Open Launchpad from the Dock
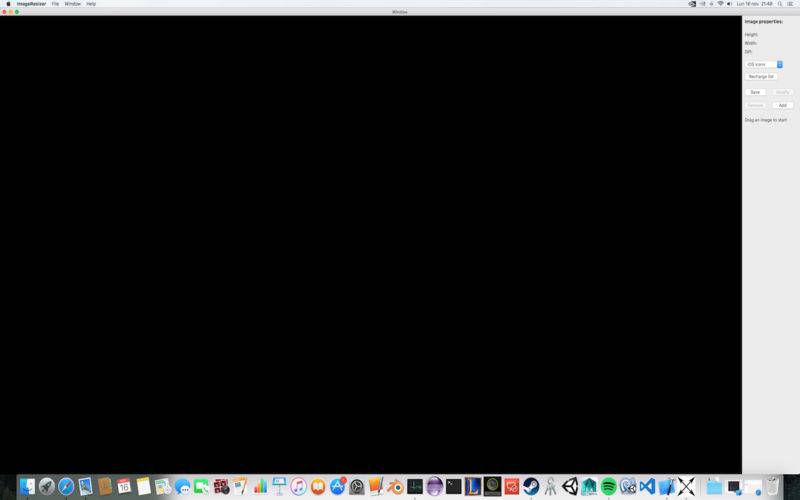Image resolution: width=800 pixels, height=500 pixels. [46, 486]
